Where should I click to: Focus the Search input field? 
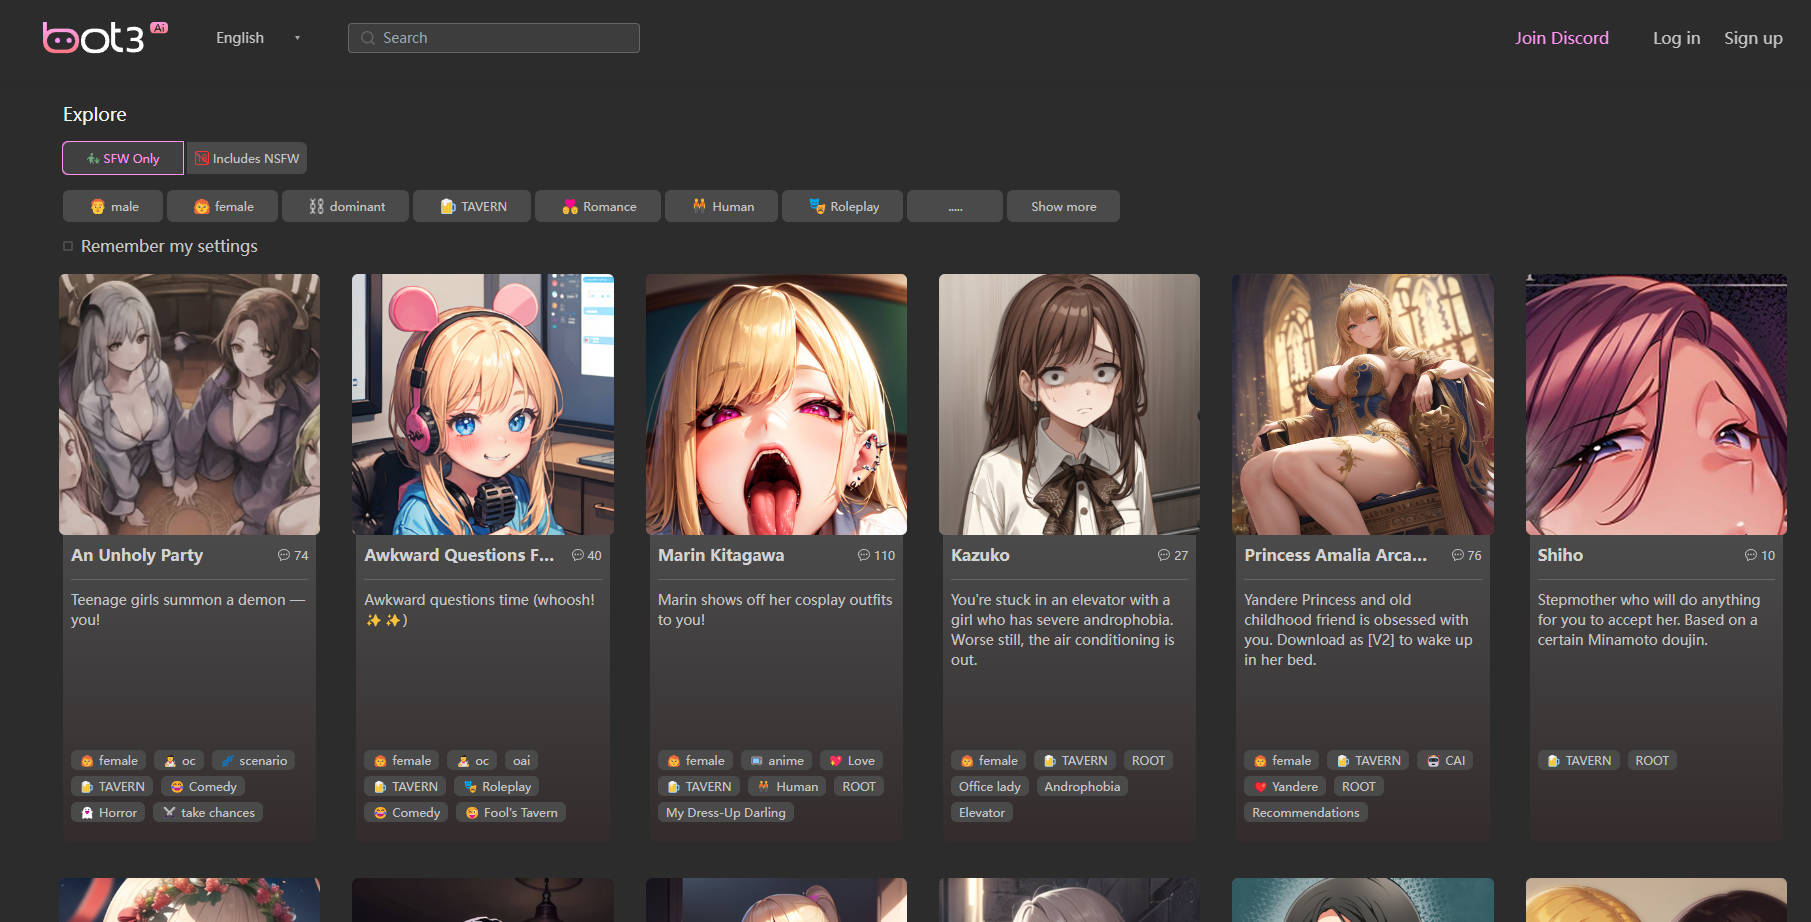494,38
